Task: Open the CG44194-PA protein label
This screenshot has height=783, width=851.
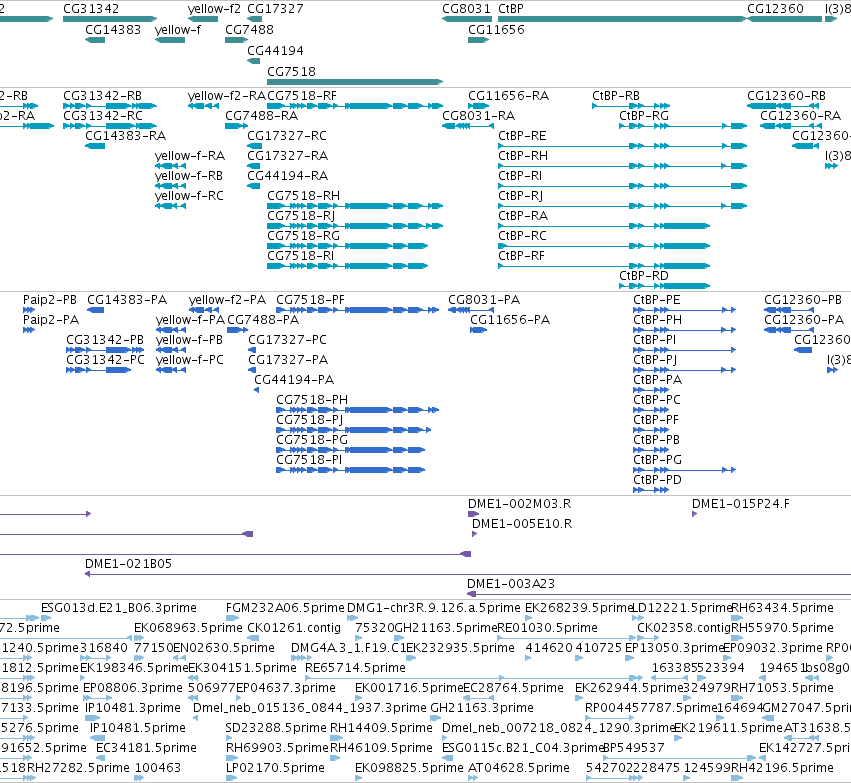Action: 294,380
